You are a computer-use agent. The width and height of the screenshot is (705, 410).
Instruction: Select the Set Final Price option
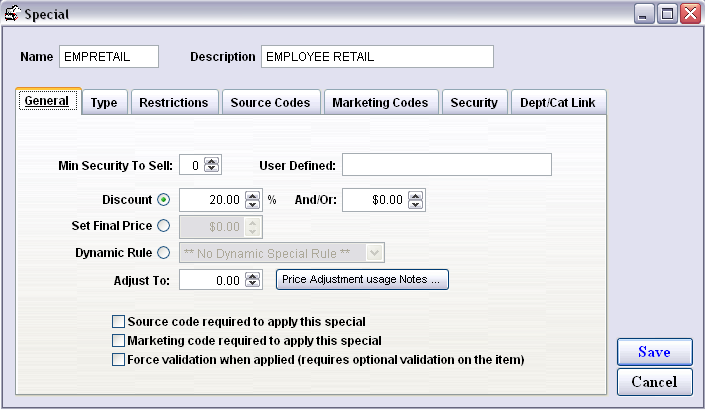[x=164, y=226]
